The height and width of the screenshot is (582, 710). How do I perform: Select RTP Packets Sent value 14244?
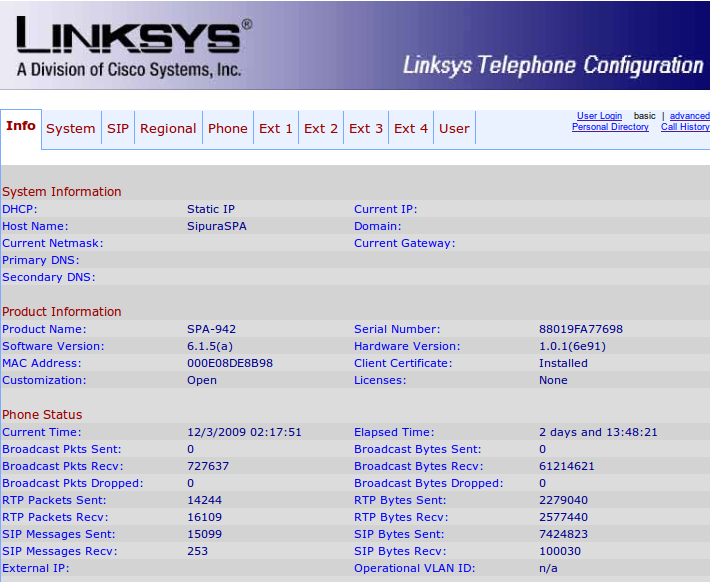204,500
